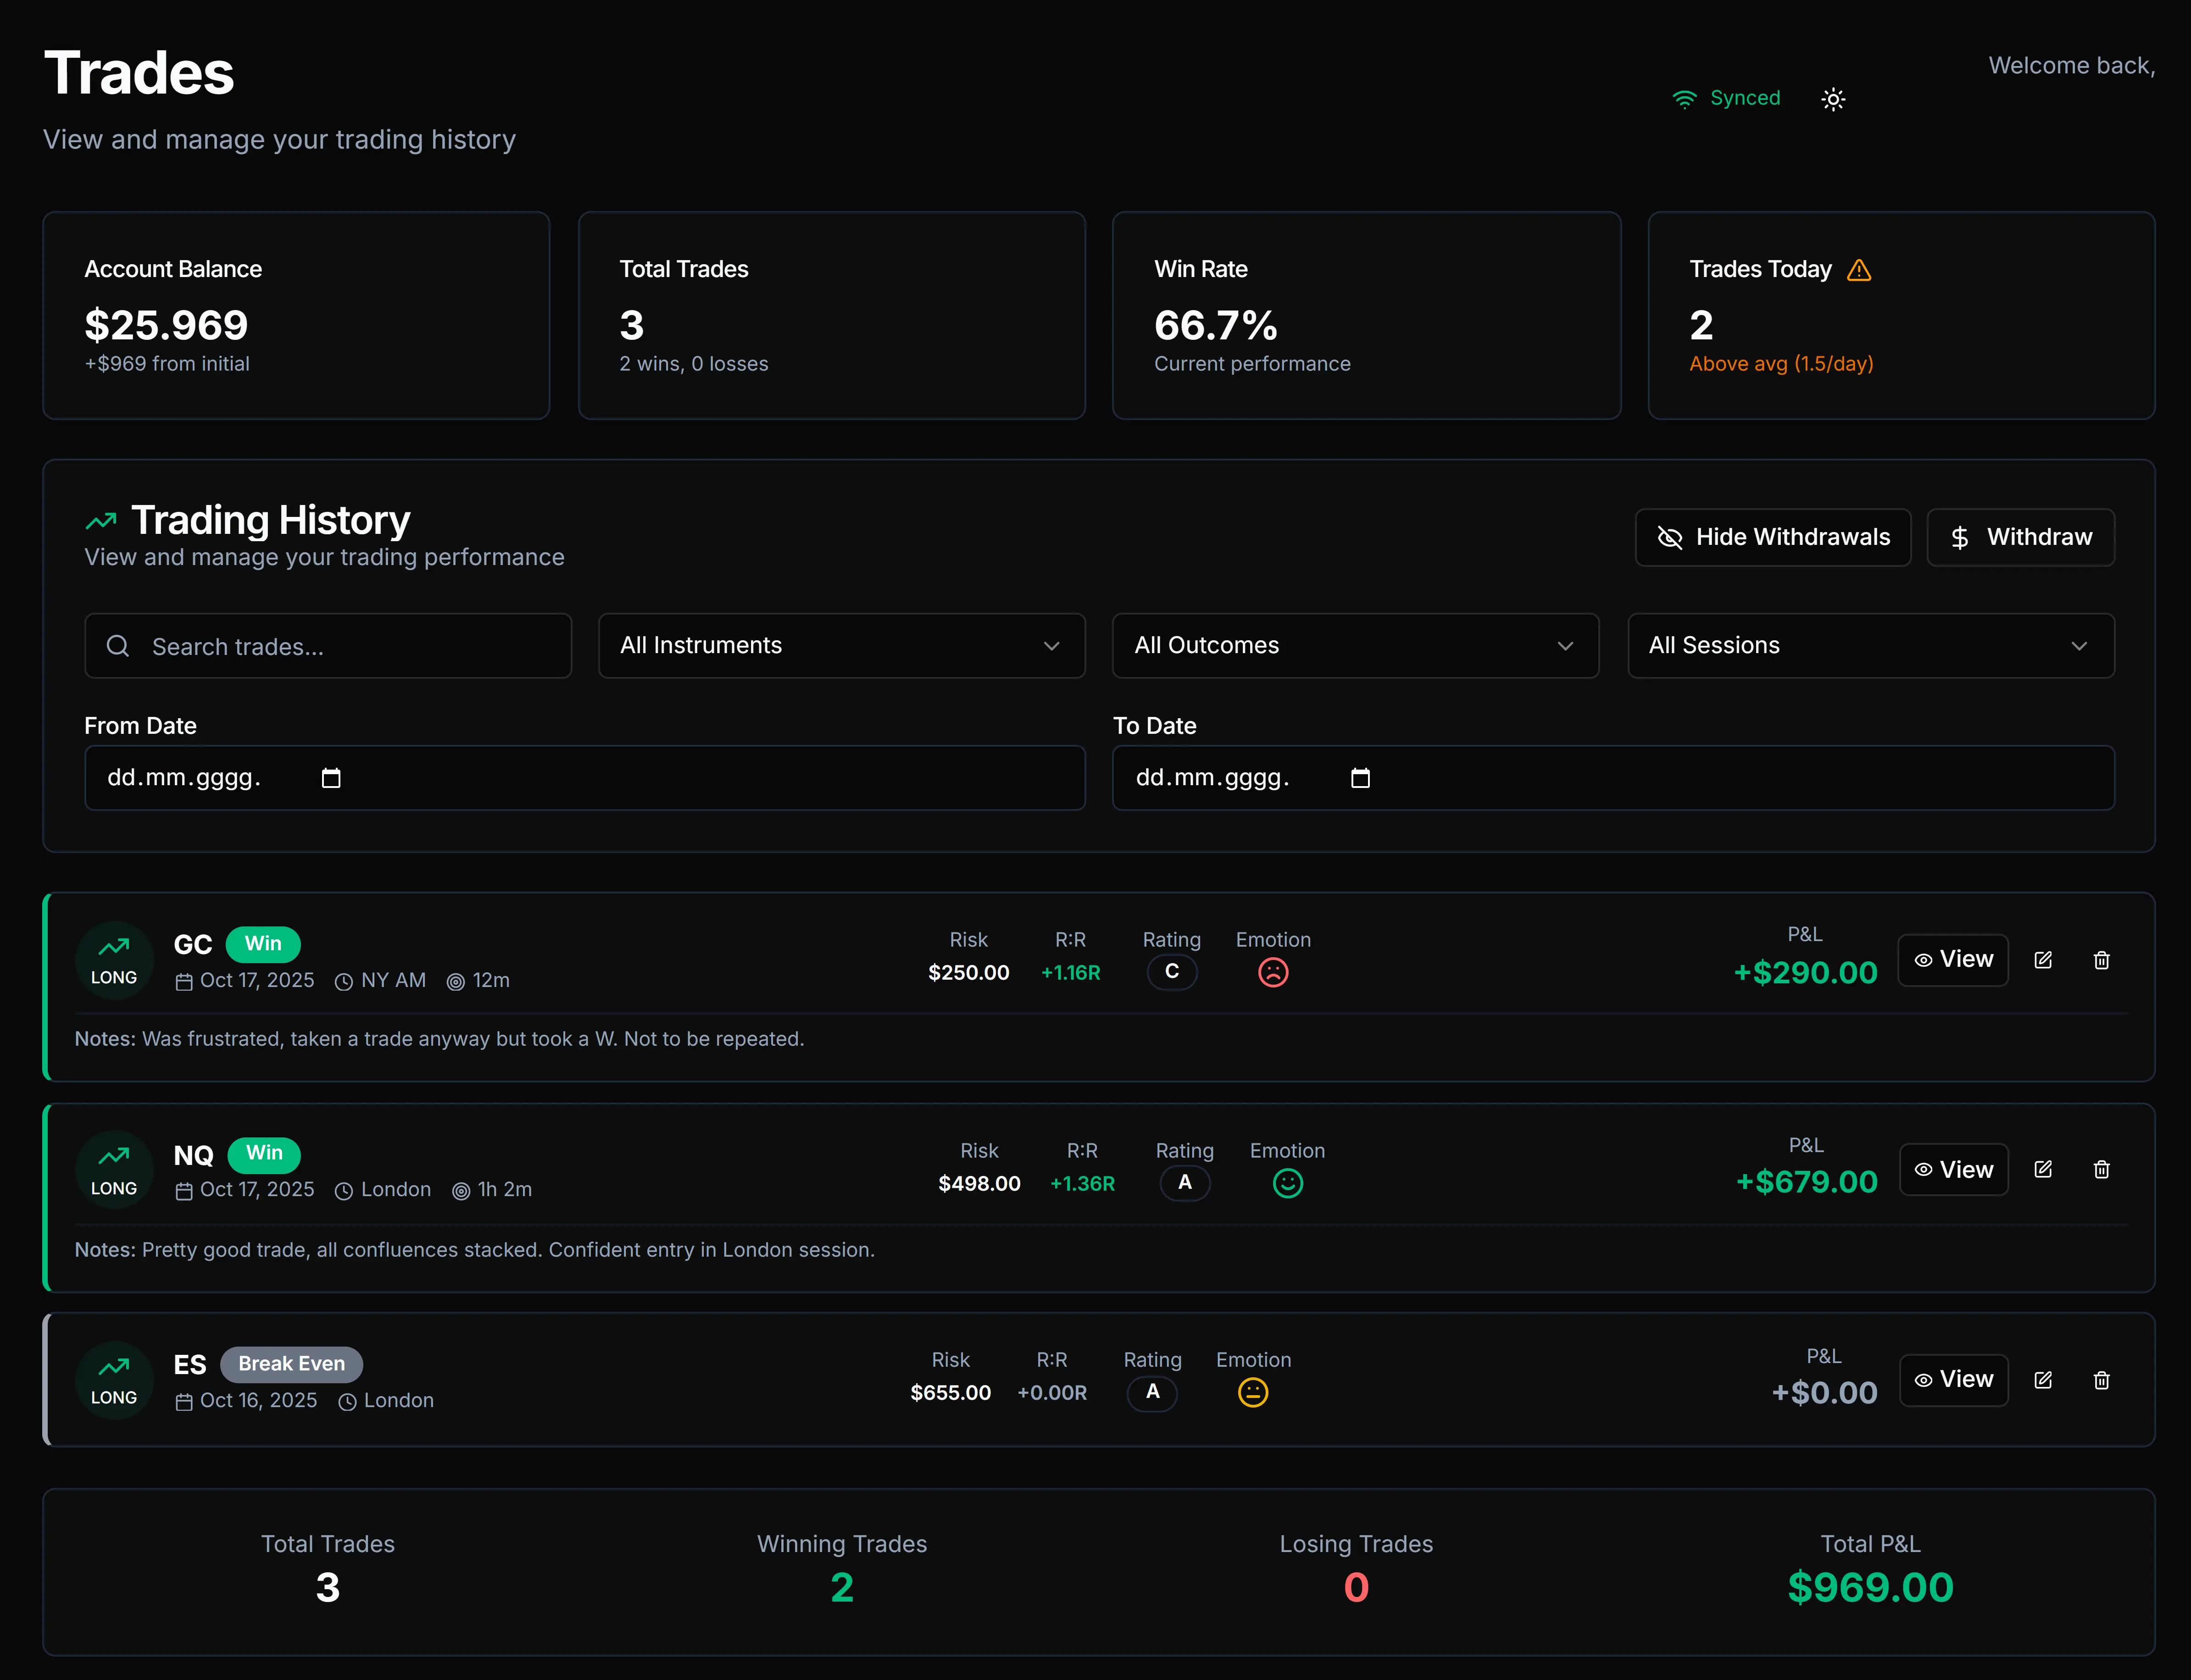Screen dimensions: 2191x1680
Task: Open the All Instruments dropdown
Action: click(x=841, y=646)
